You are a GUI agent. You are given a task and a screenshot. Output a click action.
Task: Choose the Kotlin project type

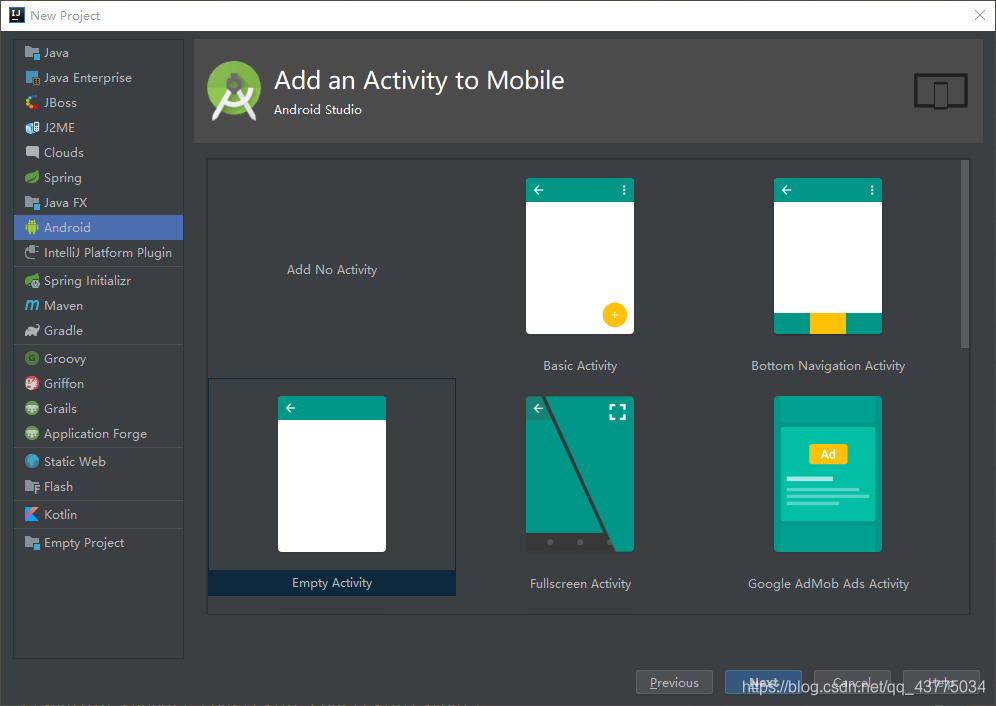pos(98,514)
